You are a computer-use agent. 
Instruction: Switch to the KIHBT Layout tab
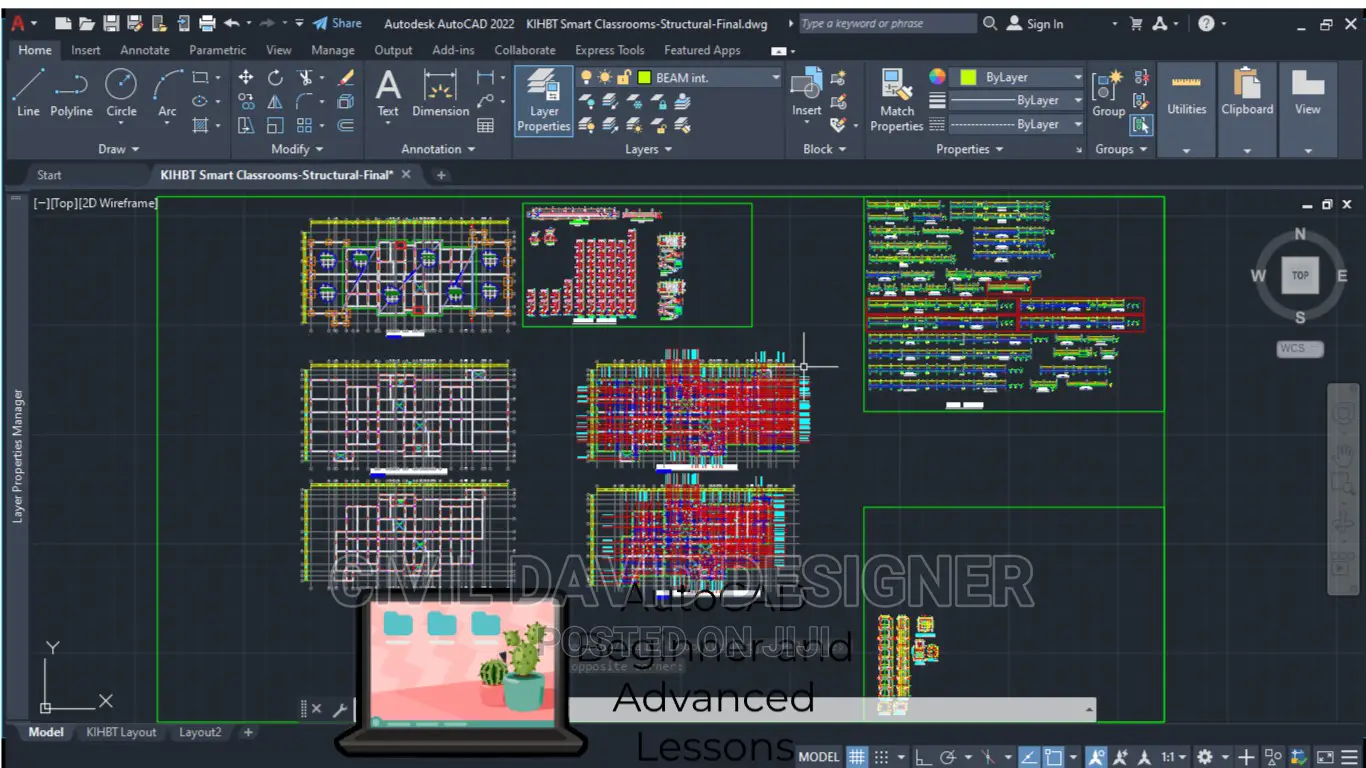pos(121,732)
